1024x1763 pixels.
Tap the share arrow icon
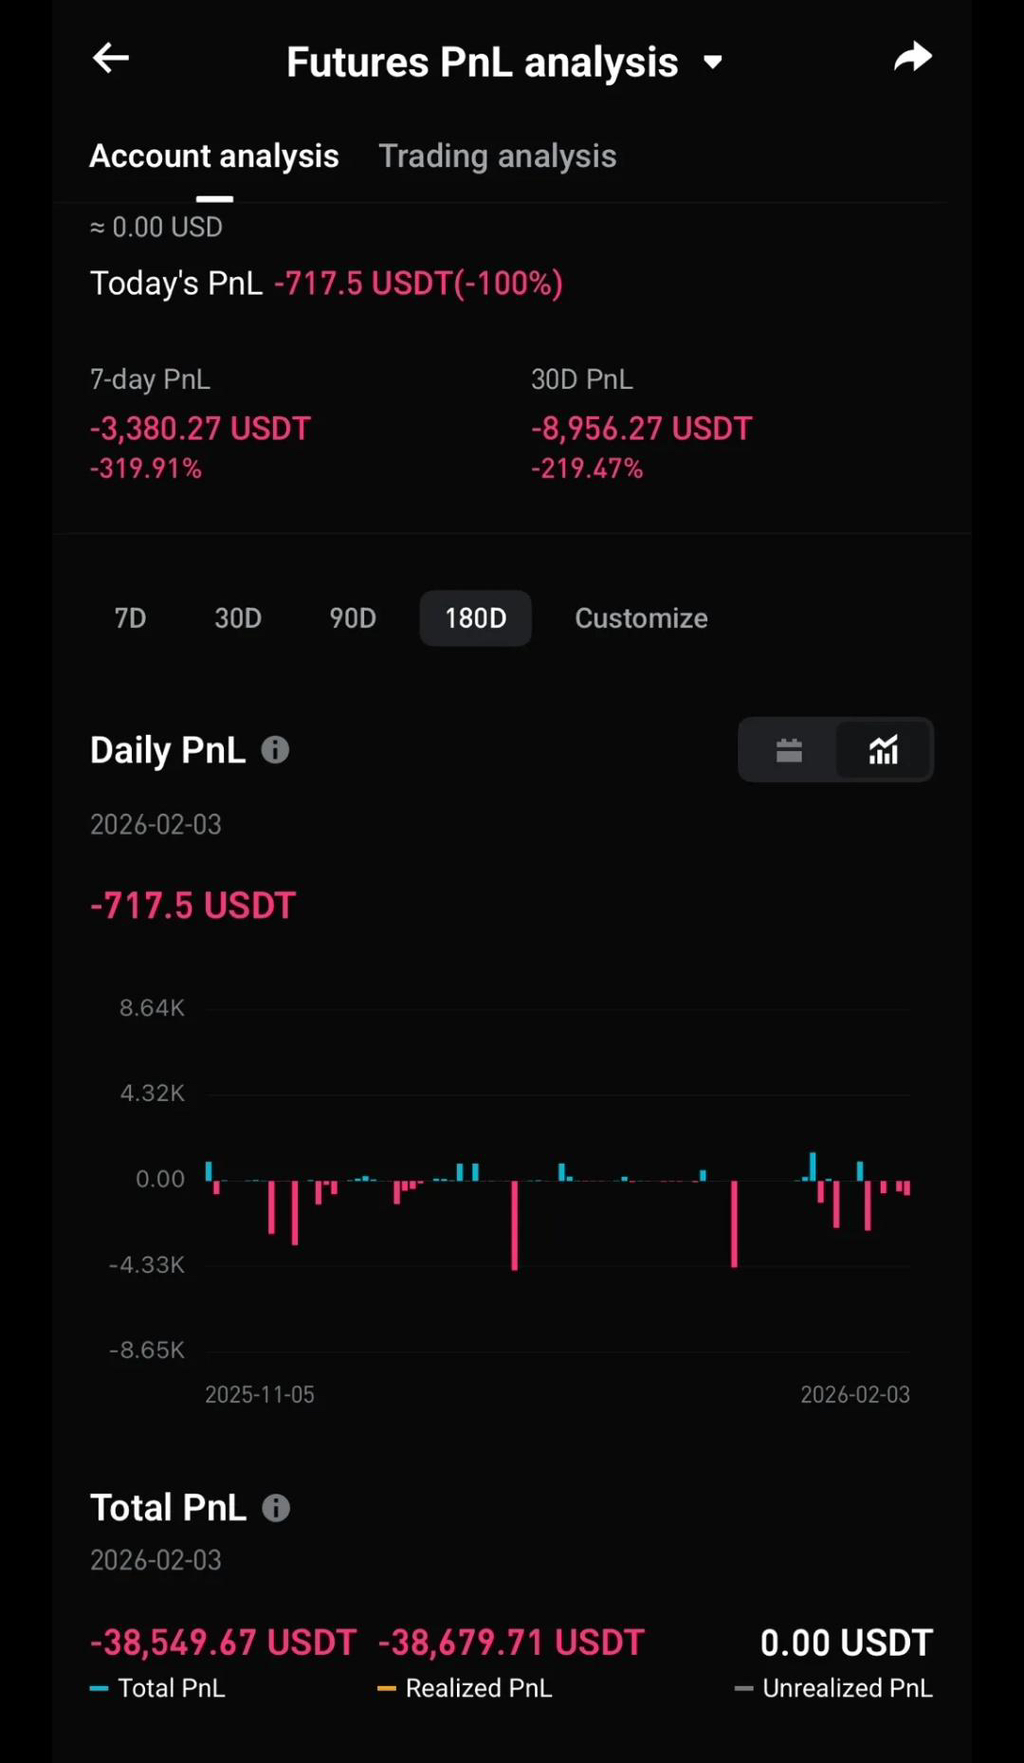click(x=912, y=58)
